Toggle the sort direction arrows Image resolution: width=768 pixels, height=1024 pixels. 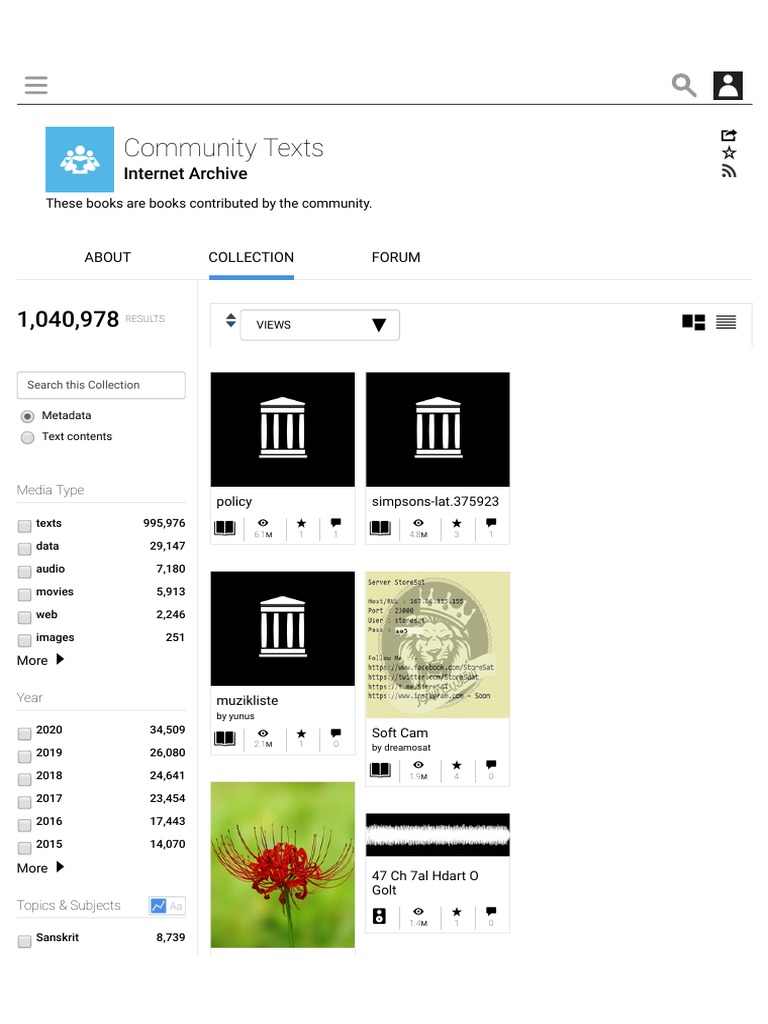pyautogui.click(x=231, y=320)
